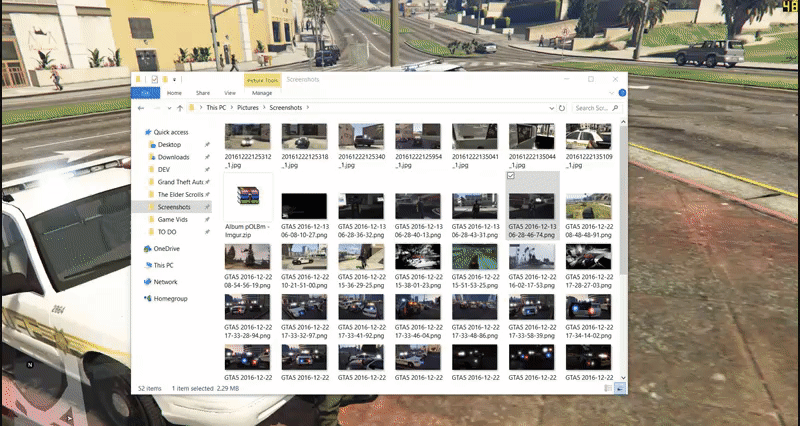
Task: Select GTA5 2016-12-22 17-33-28-94.png thumbnail
Action: pyautogui.click(x=248, y=307)
